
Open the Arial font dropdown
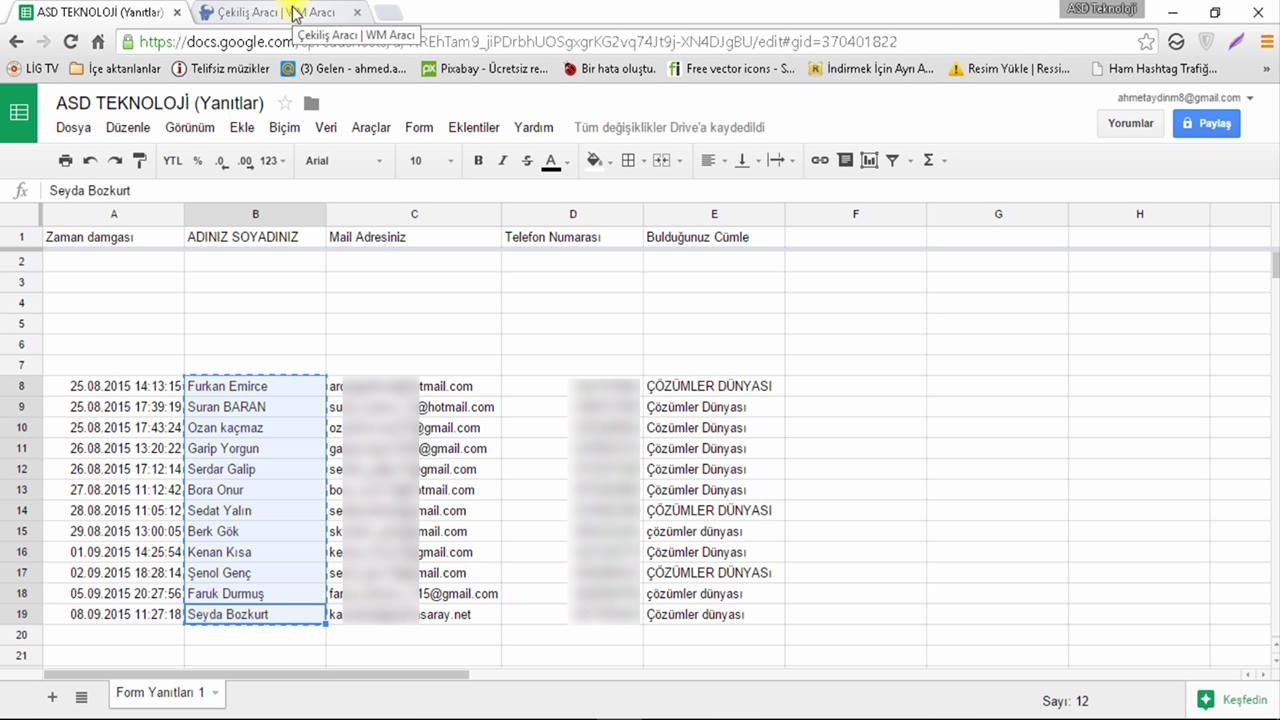pyautogui.click(x=344, y=160)
